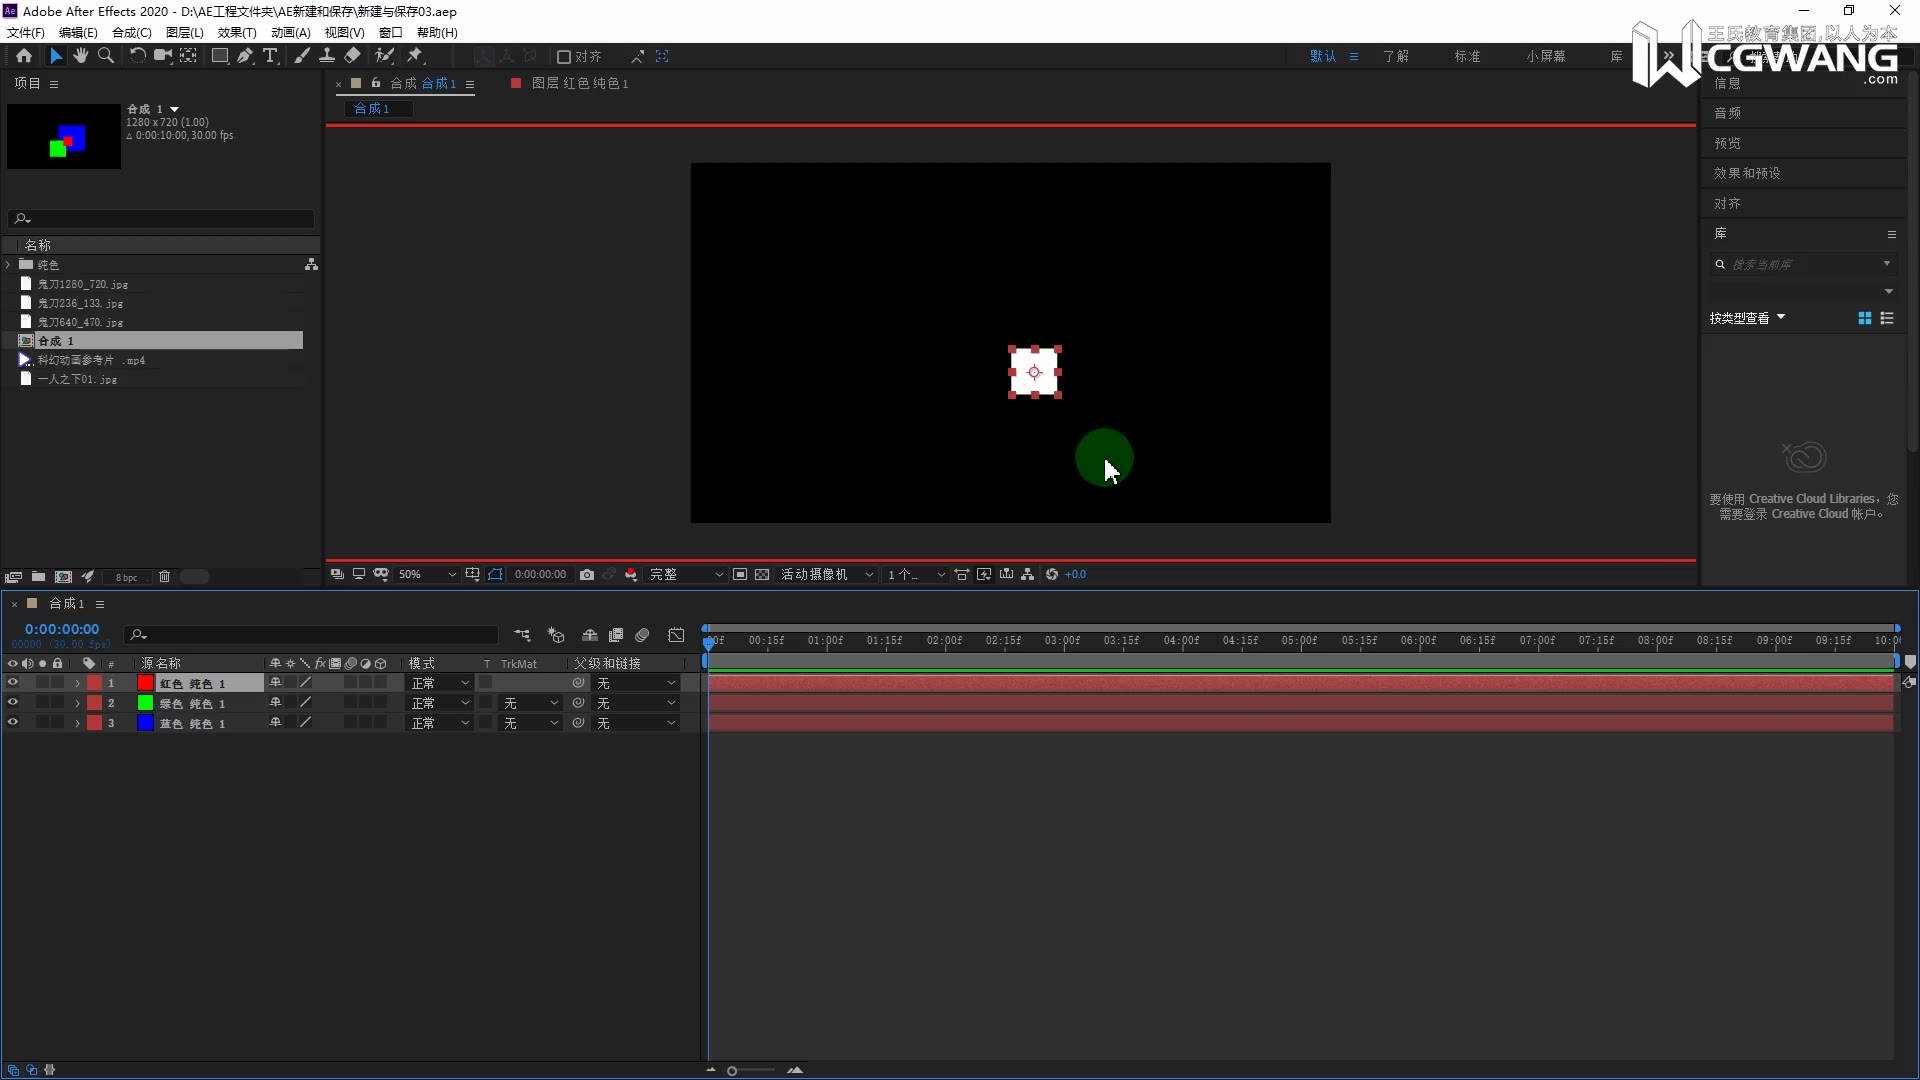Screen dimensions: 1920x1080
Task: Hide the 蓝色 纯色 1 layer eye
Action: click(x=13, y=723)
